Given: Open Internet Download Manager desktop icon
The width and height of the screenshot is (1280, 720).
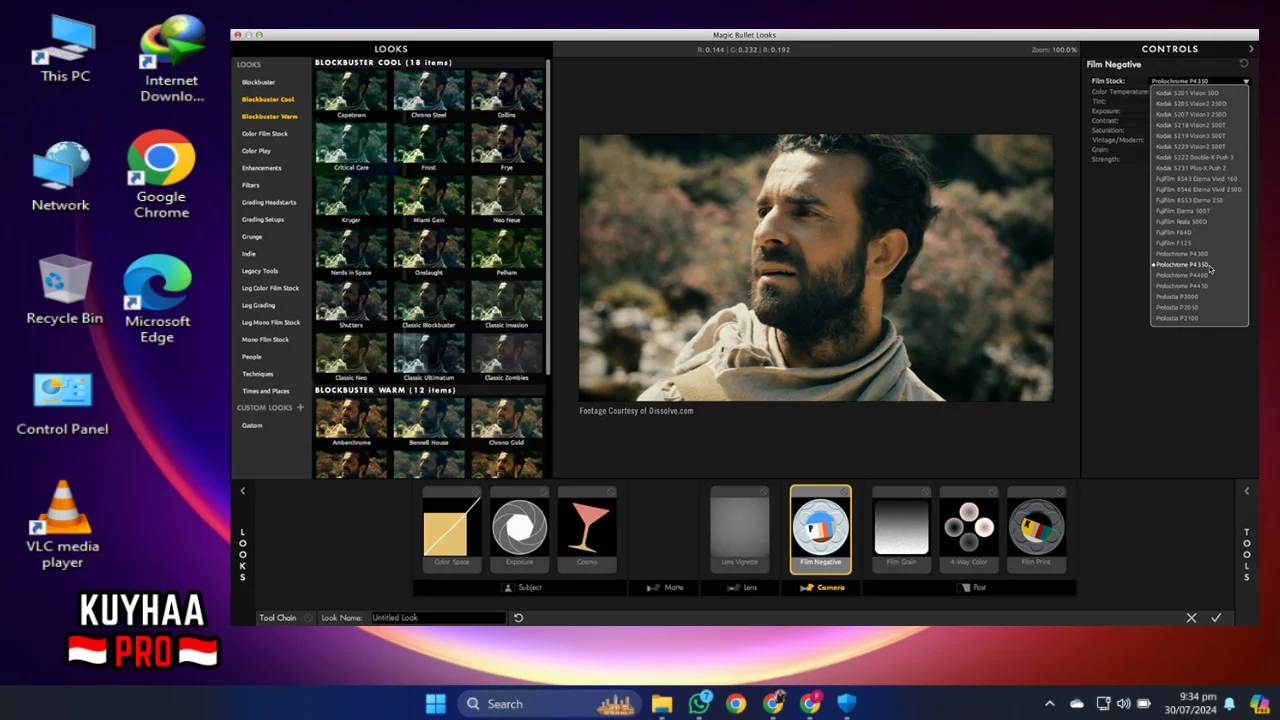Looking at the screenshot, I should (172, 60).
